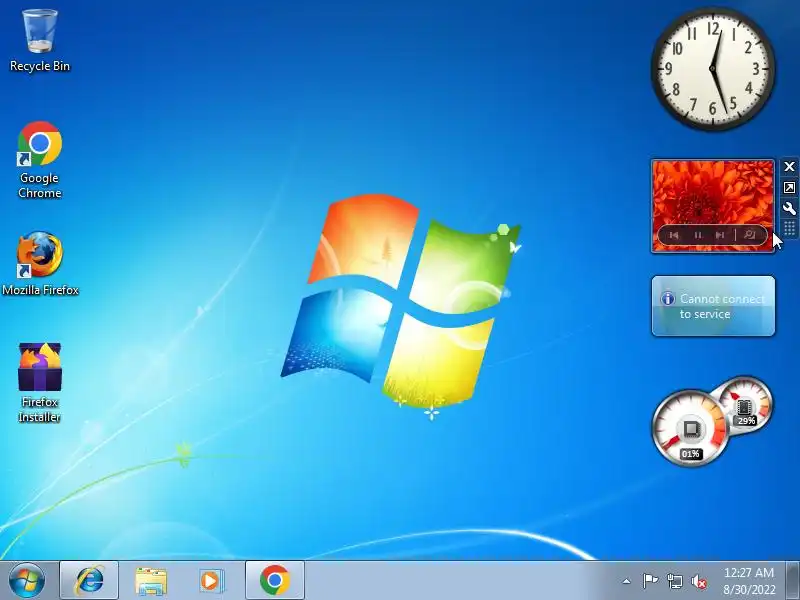Open the Windows Start menu orb
This screenshot has height=600, width=800.
tap(27, 581)
